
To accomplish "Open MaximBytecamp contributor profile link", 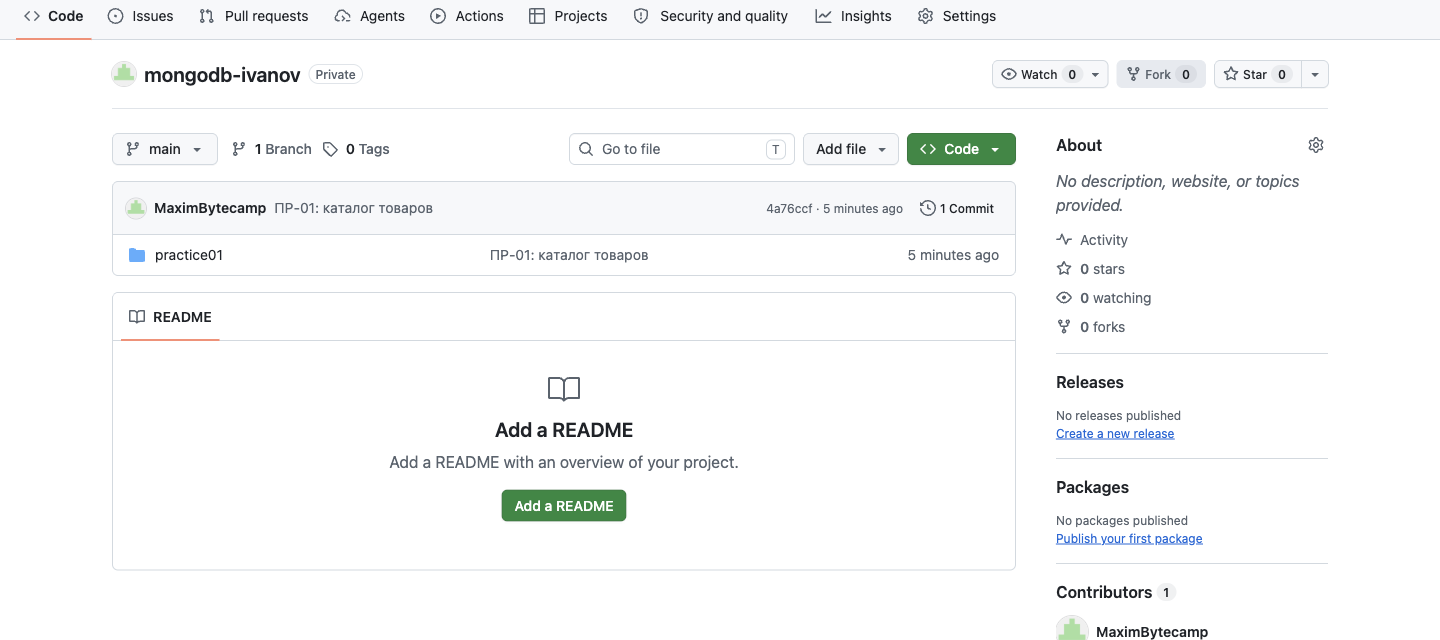I will pyautogui.click(x=1152, y=632).
